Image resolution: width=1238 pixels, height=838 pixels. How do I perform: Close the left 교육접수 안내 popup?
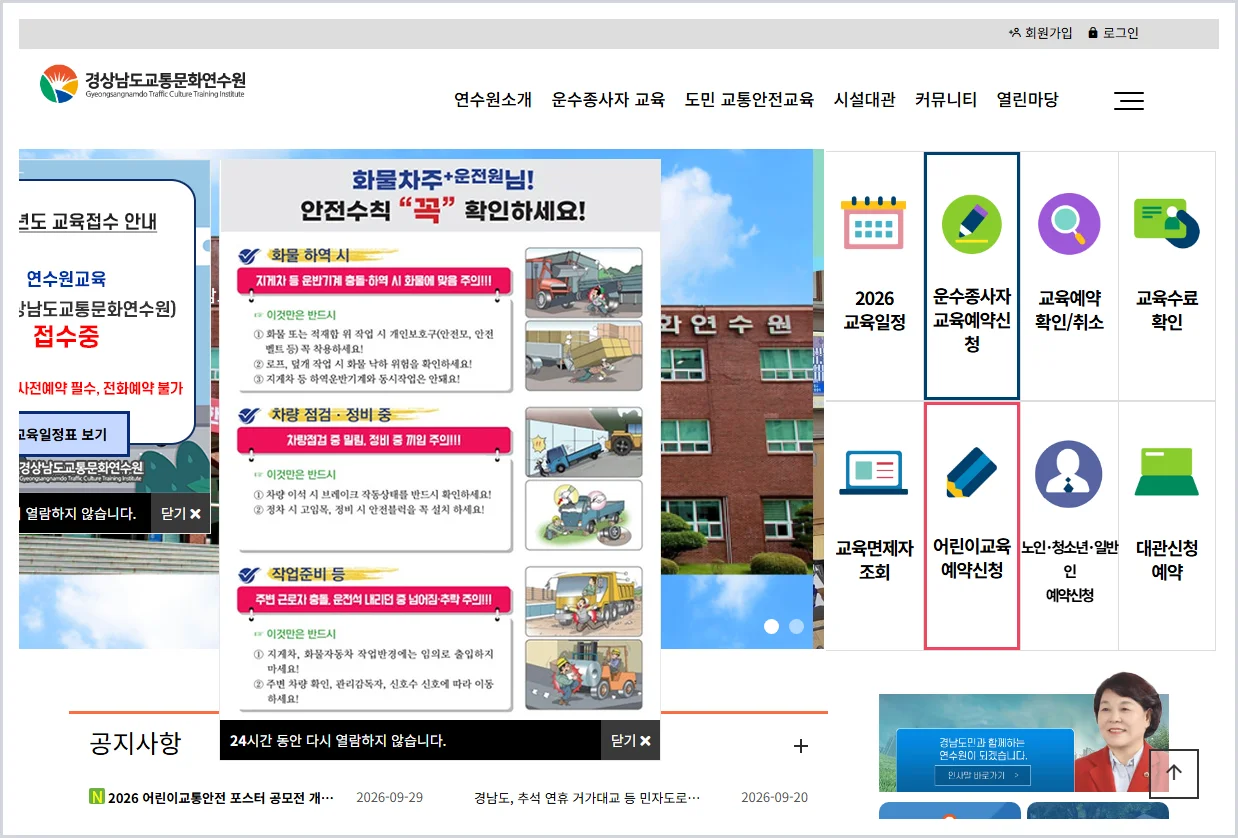coord(181,513)
